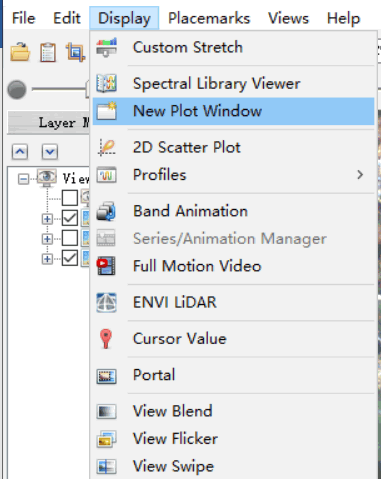Uncheck the first checked layer checkbox

70,218
